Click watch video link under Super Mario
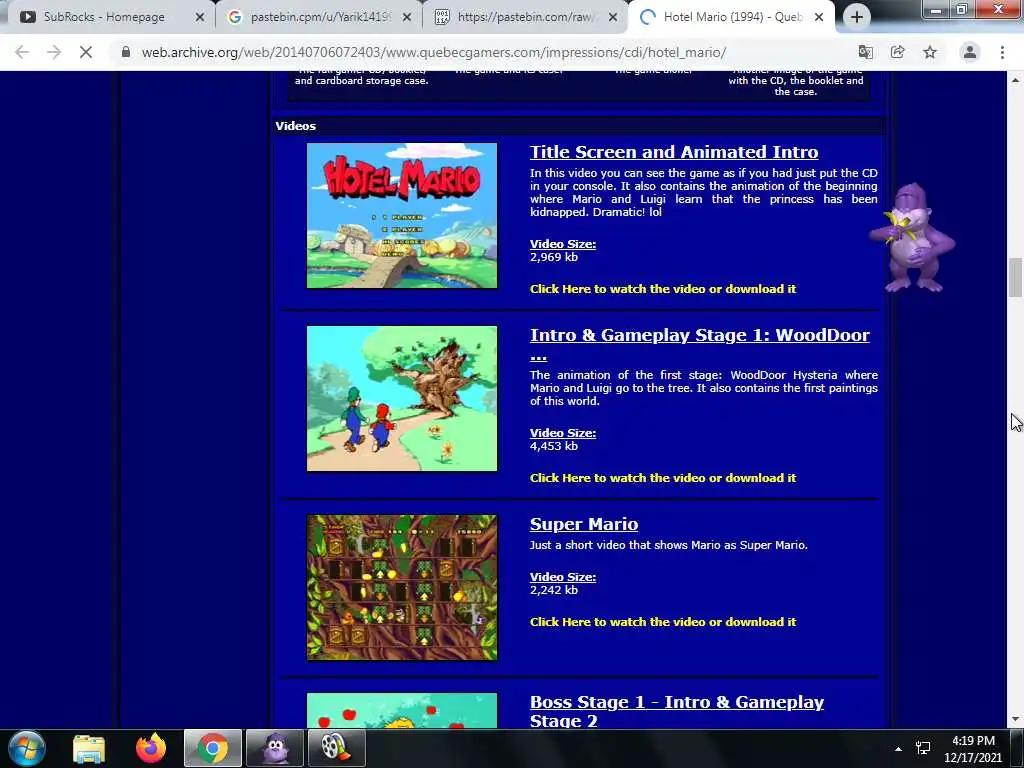 (663, 622)
